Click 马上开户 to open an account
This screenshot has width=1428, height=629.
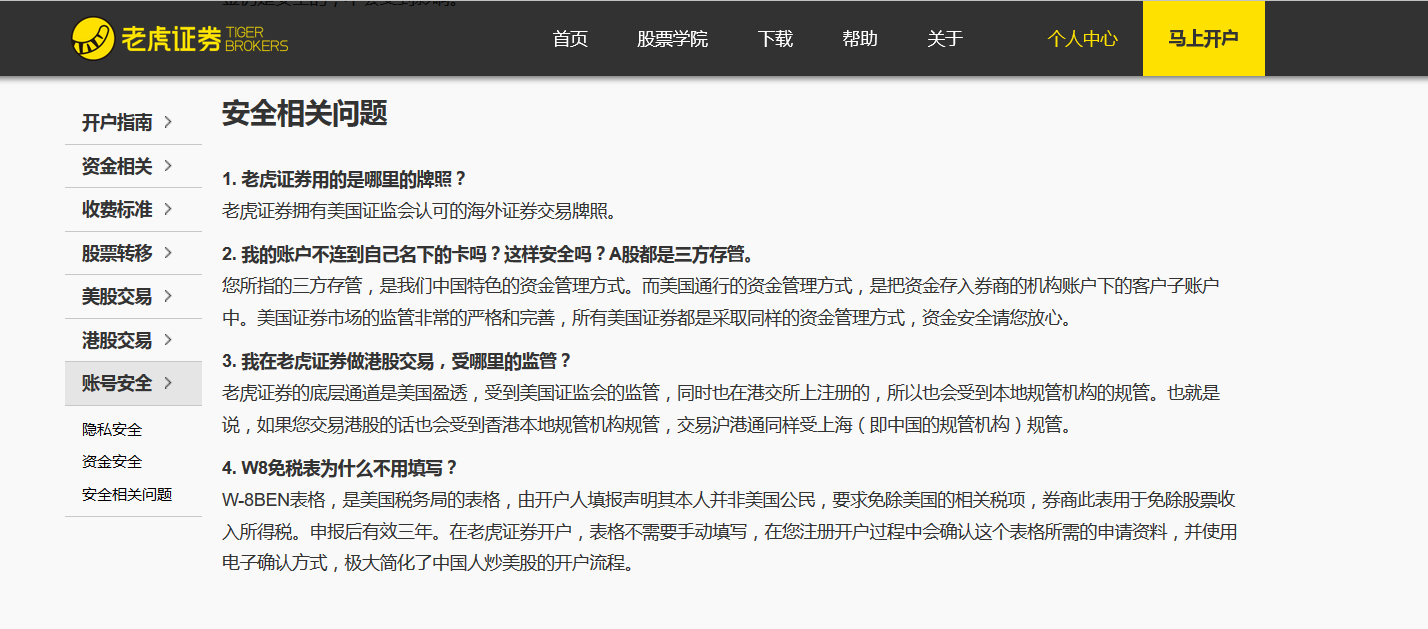click(x=1203, y=38)
